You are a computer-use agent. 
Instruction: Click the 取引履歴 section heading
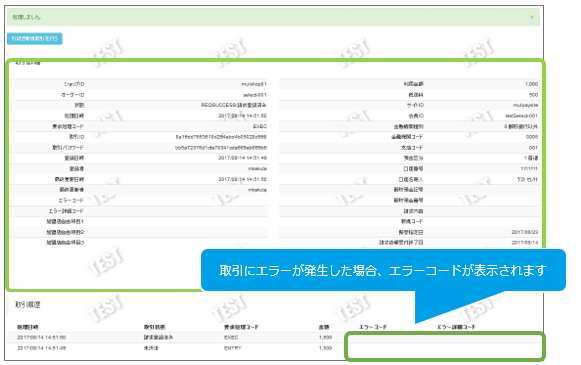click(27, 305)
